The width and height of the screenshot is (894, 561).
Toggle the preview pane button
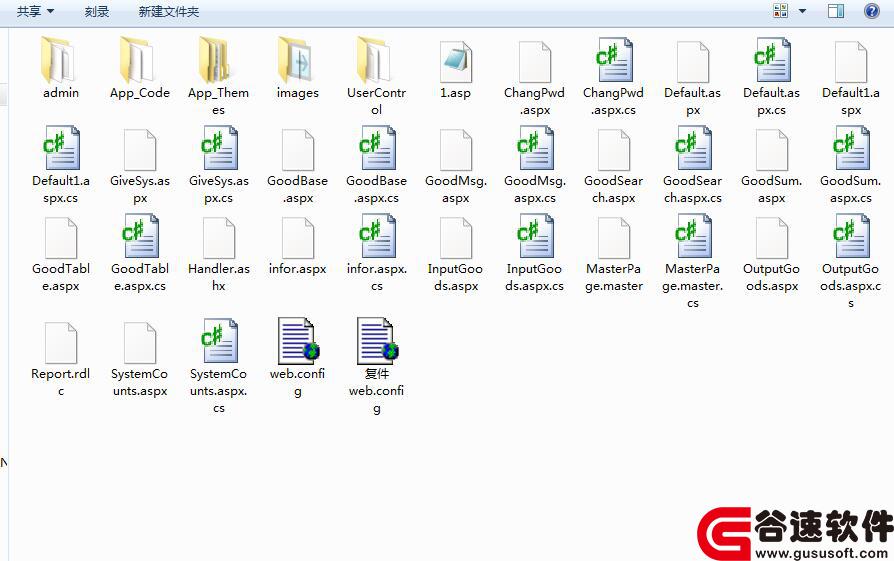coord(836,11)
